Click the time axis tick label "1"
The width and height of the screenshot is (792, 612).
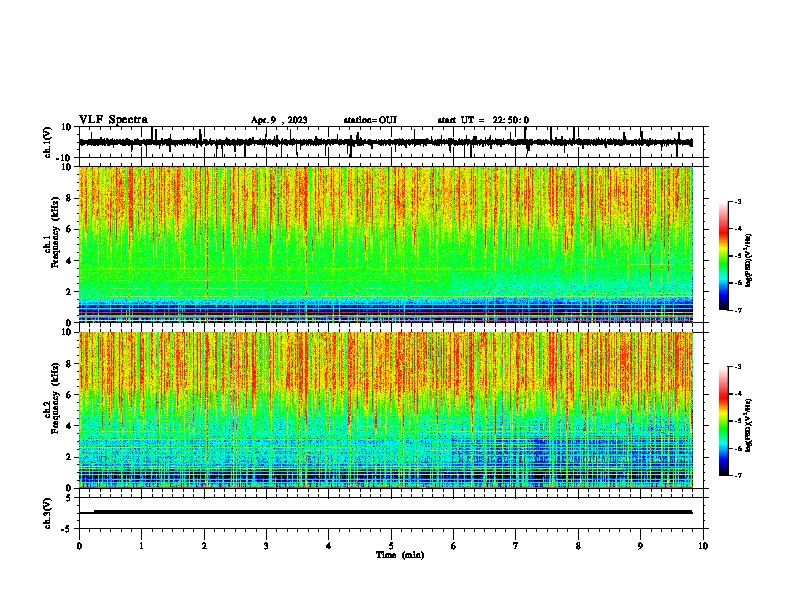point(141,546)
